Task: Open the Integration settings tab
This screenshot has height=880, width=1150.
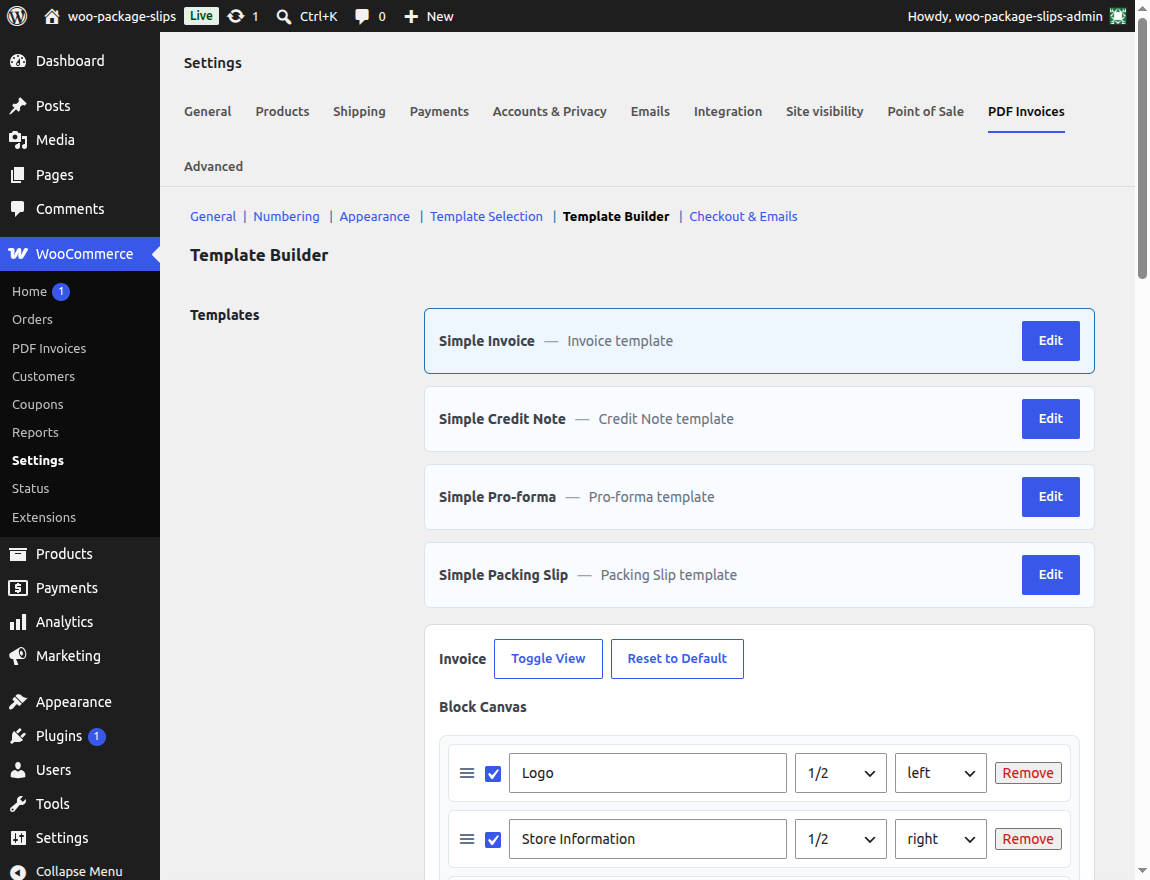Action: [728, 111]
